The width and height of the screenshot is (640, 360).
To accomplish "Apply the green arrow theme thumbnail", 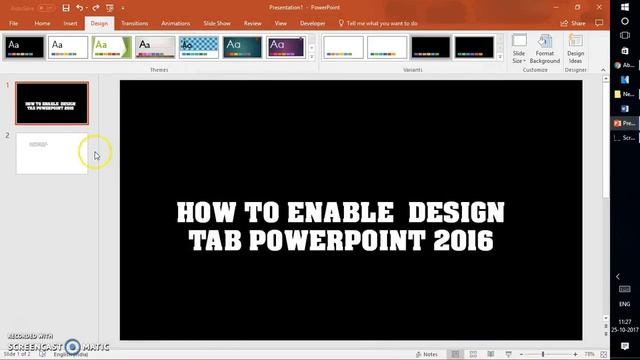I will (x=111, y=47).
